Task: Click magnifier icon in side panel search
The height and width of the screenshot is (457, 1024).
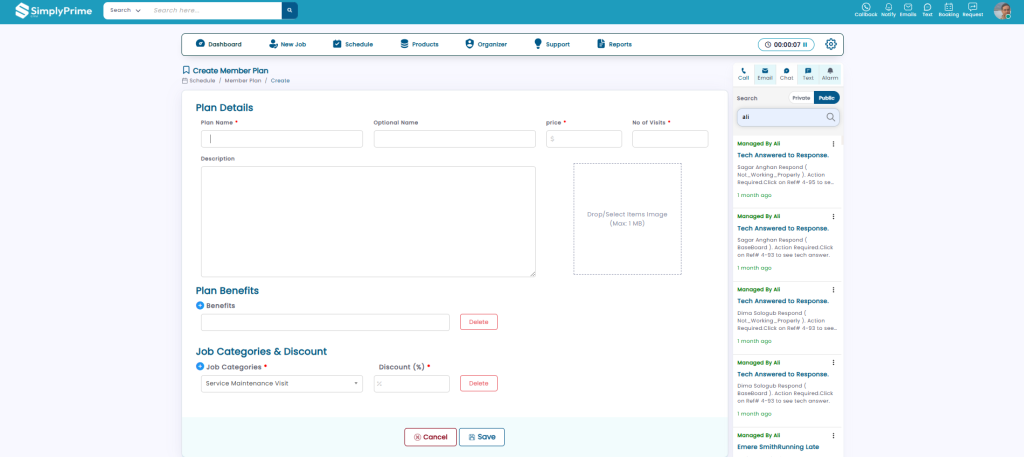Action: coord(831,117)
